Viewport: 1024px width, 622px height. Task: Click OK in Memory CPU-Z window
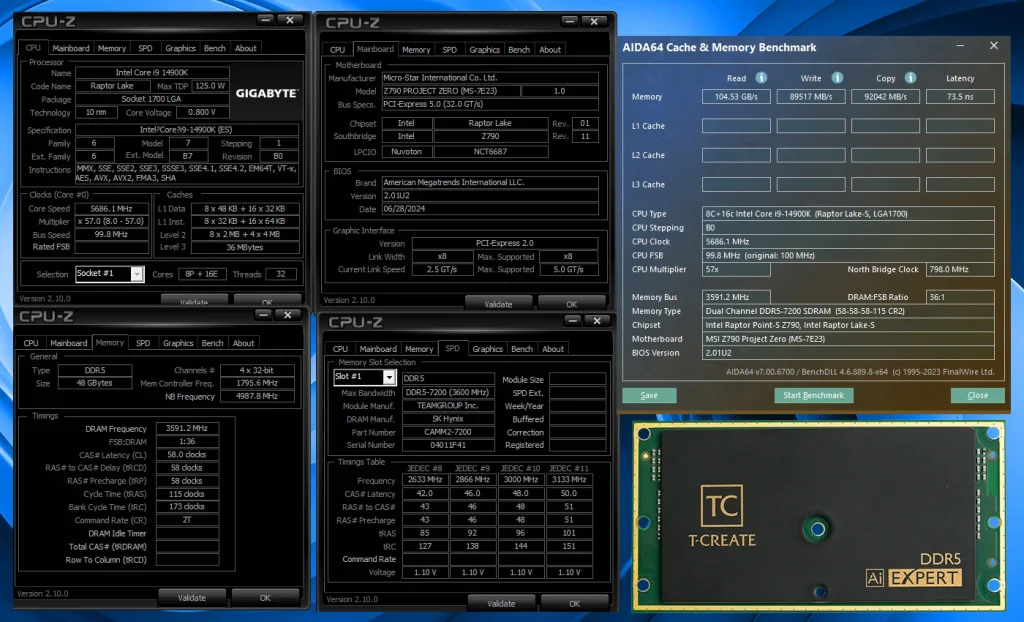click(265, 597)
